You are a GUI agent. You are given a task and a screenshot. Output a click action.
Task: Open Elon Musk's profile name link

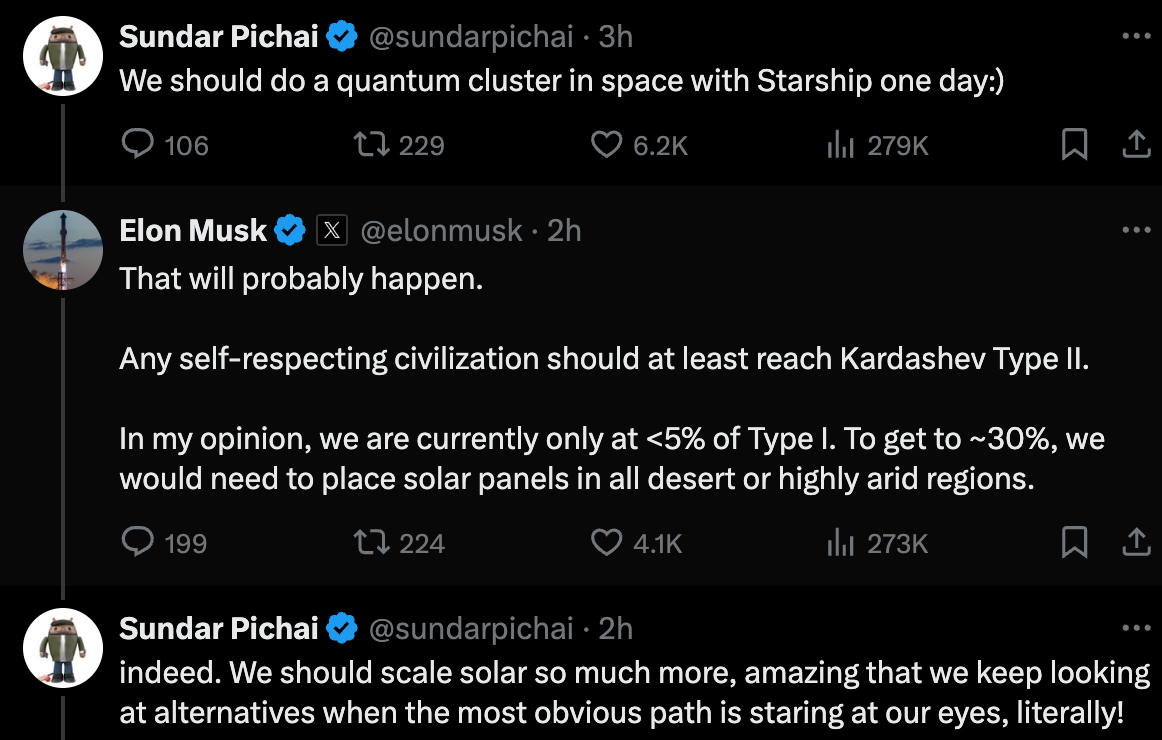pos(193,231)
